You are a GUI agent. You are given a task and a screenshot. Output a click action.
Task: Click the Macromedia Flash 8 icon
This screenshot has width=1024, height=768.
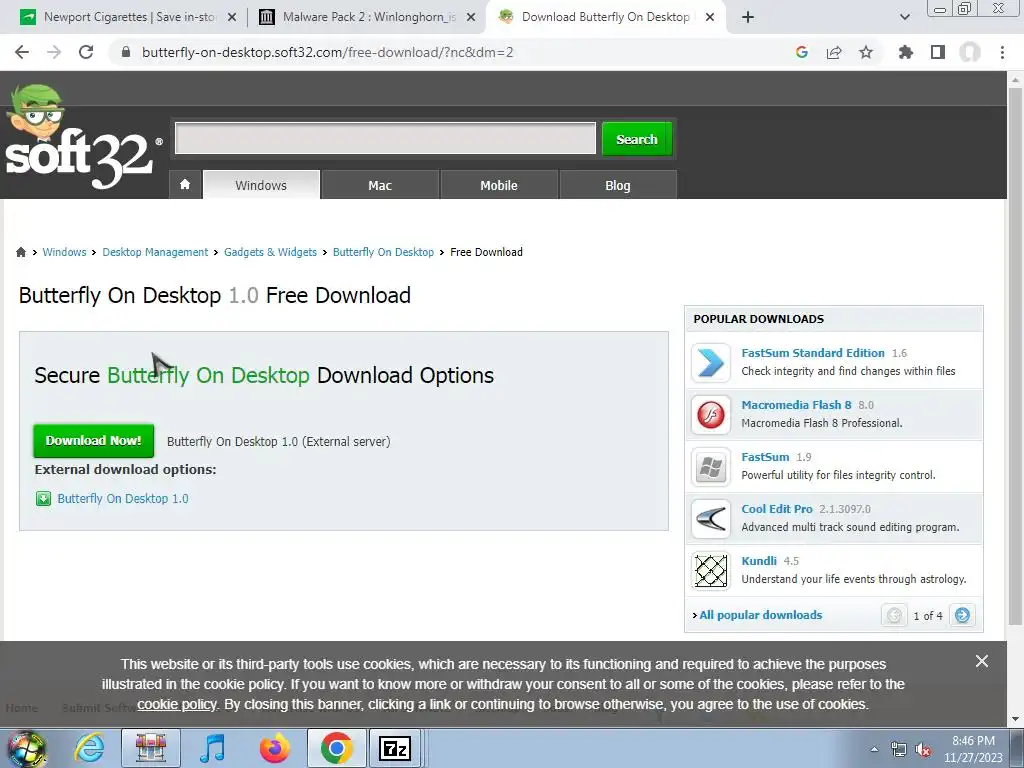[711, 415]
